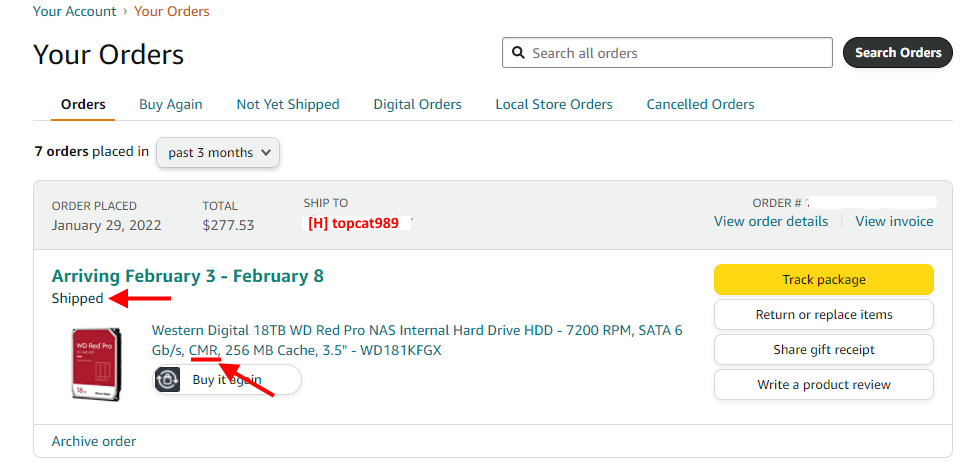Expand the past 3 months dropdown
The height and width of the screenshot is (462, 966).
[218, 152]
